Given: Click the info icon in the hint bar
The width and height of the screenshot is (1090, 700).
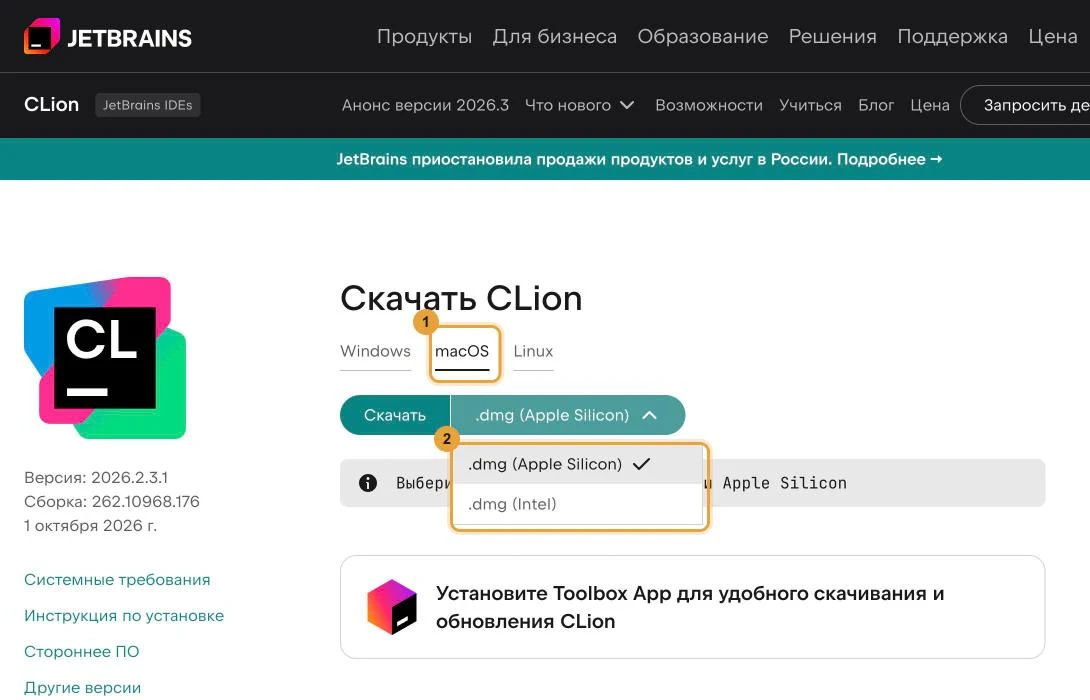Looking at the screenshot, I should click(x=368, y=483).
